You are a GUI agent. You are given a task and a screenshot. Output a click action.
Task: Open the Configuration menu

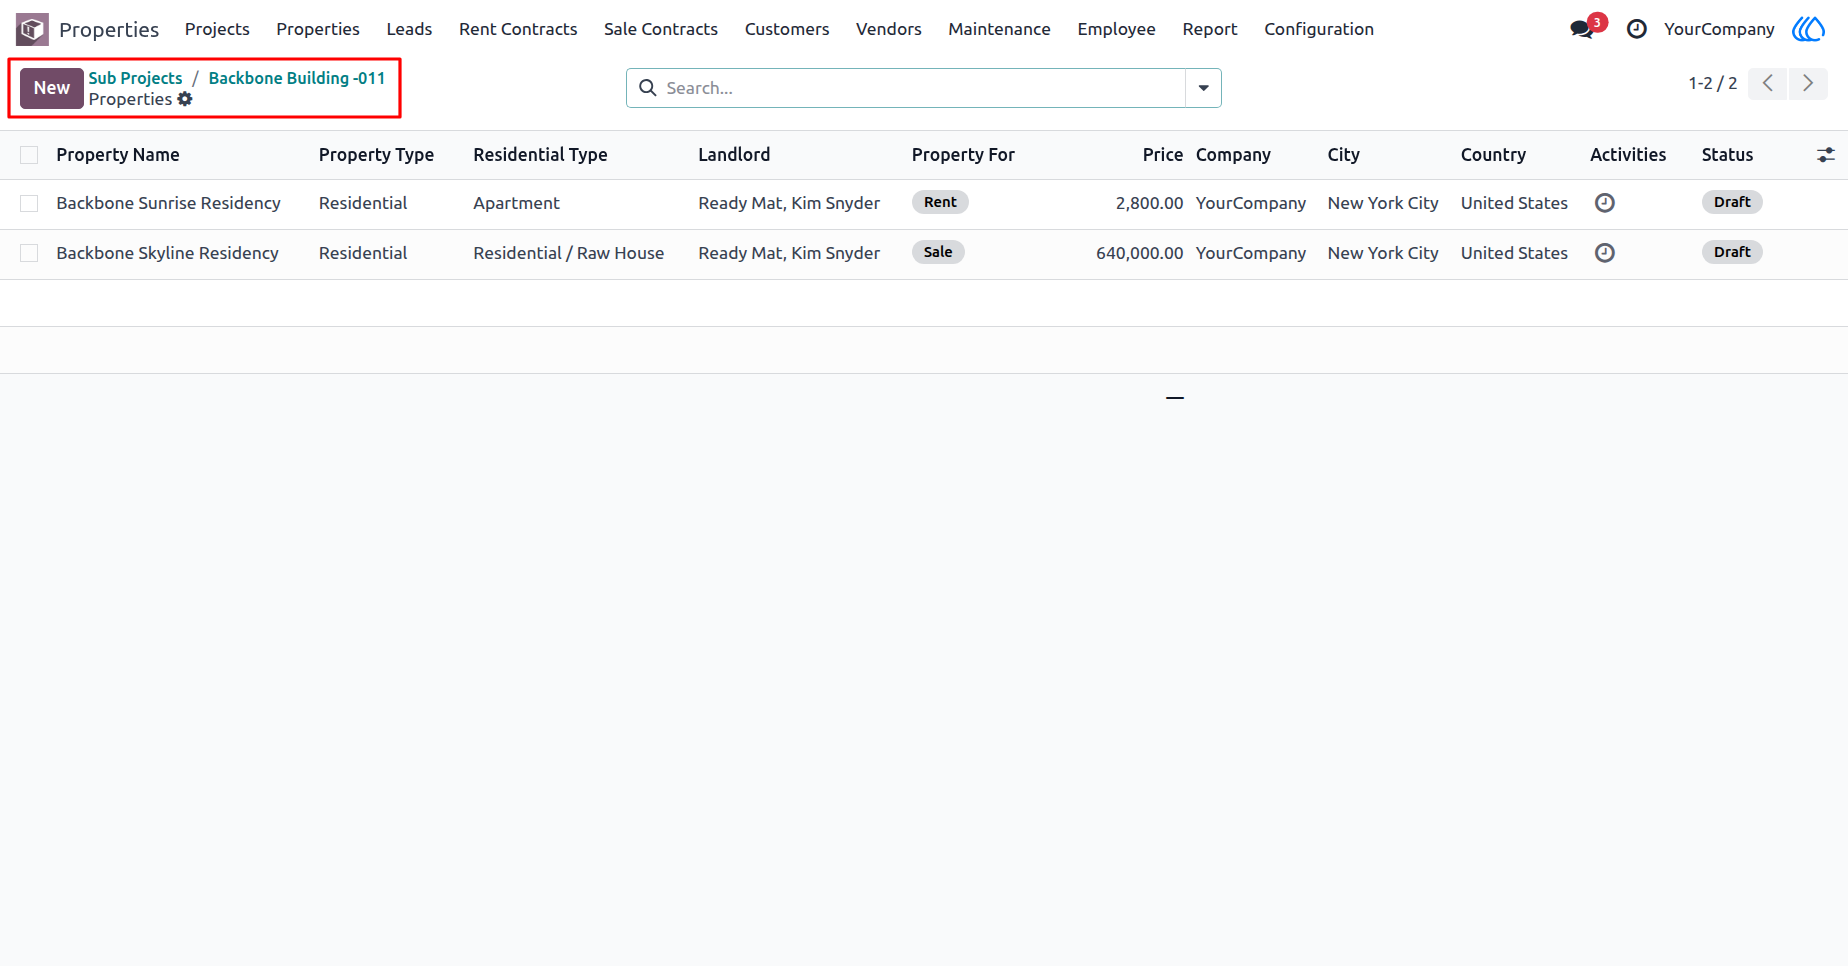click(x=1319, y=29)
